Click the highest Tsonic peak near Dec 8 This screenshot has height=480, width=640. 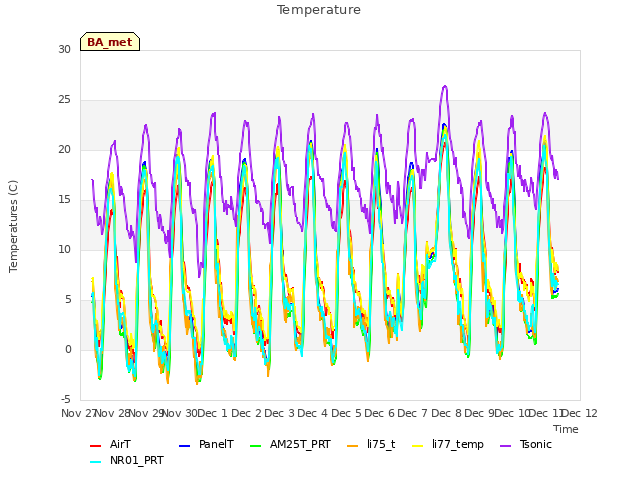point(445,86)
